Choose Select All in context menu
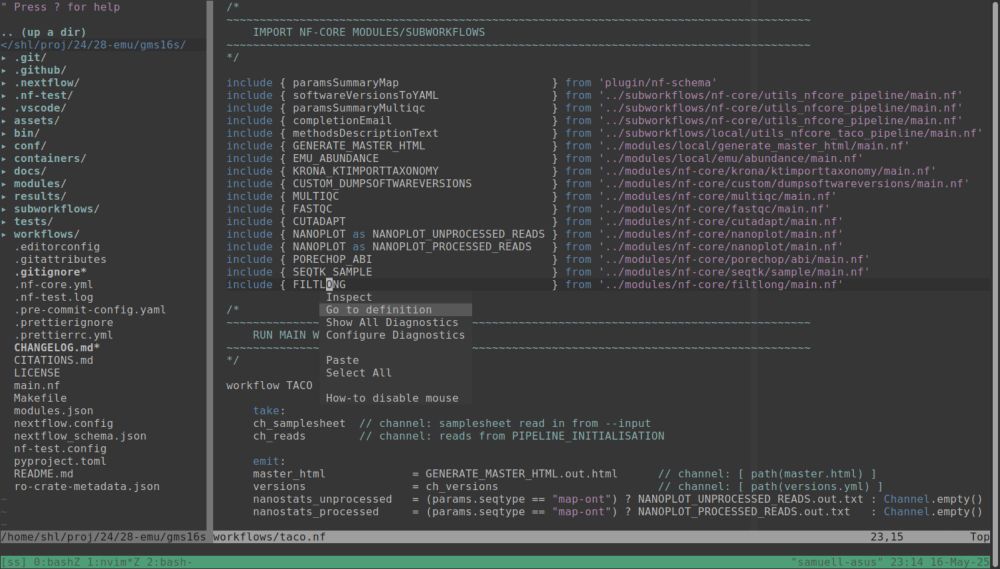 [359, 373]
